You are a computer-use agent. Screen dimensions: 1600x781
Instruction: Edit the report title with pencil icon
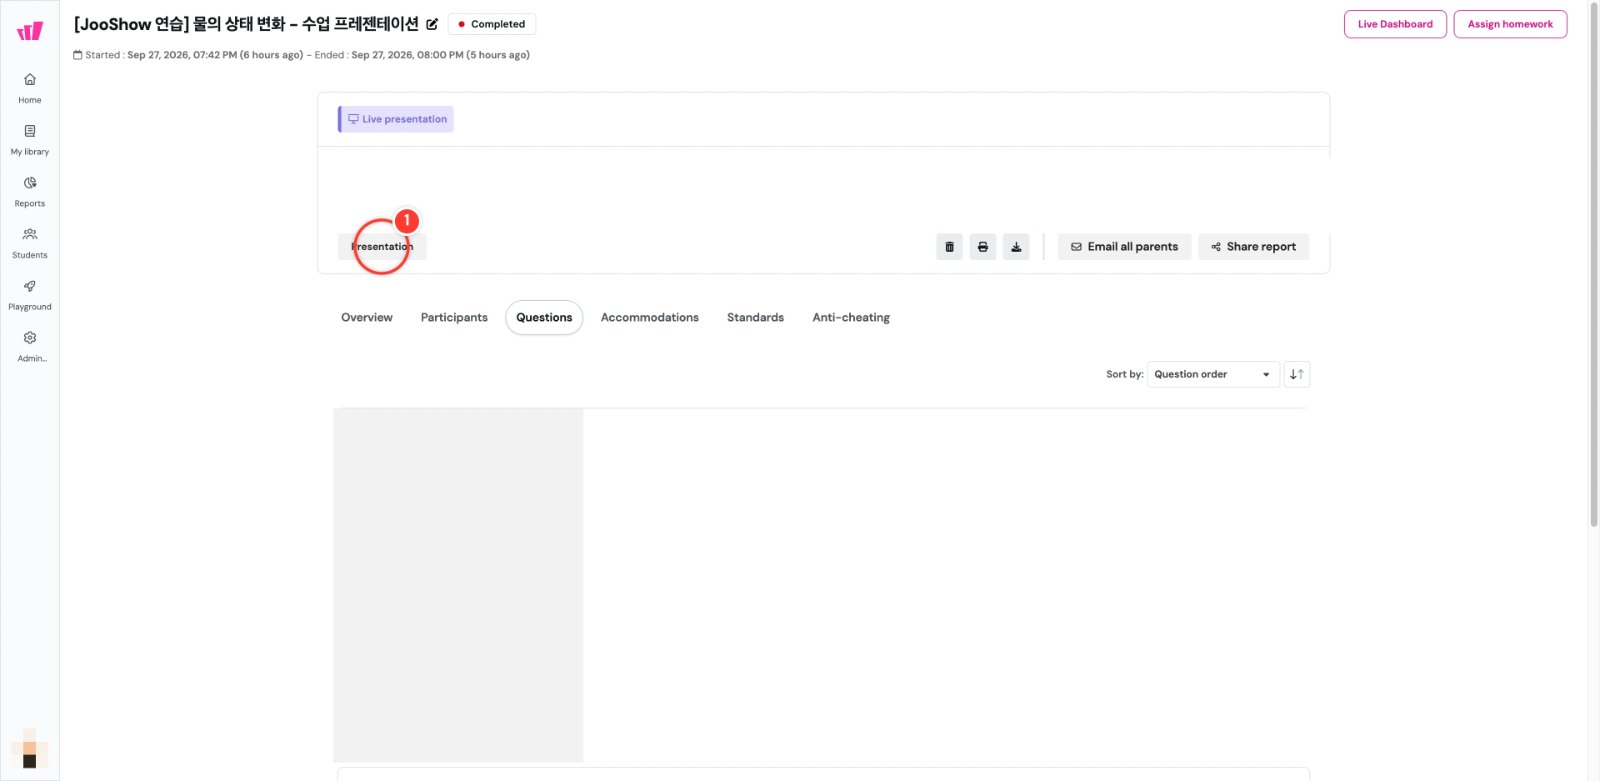(x=432, y=24)
